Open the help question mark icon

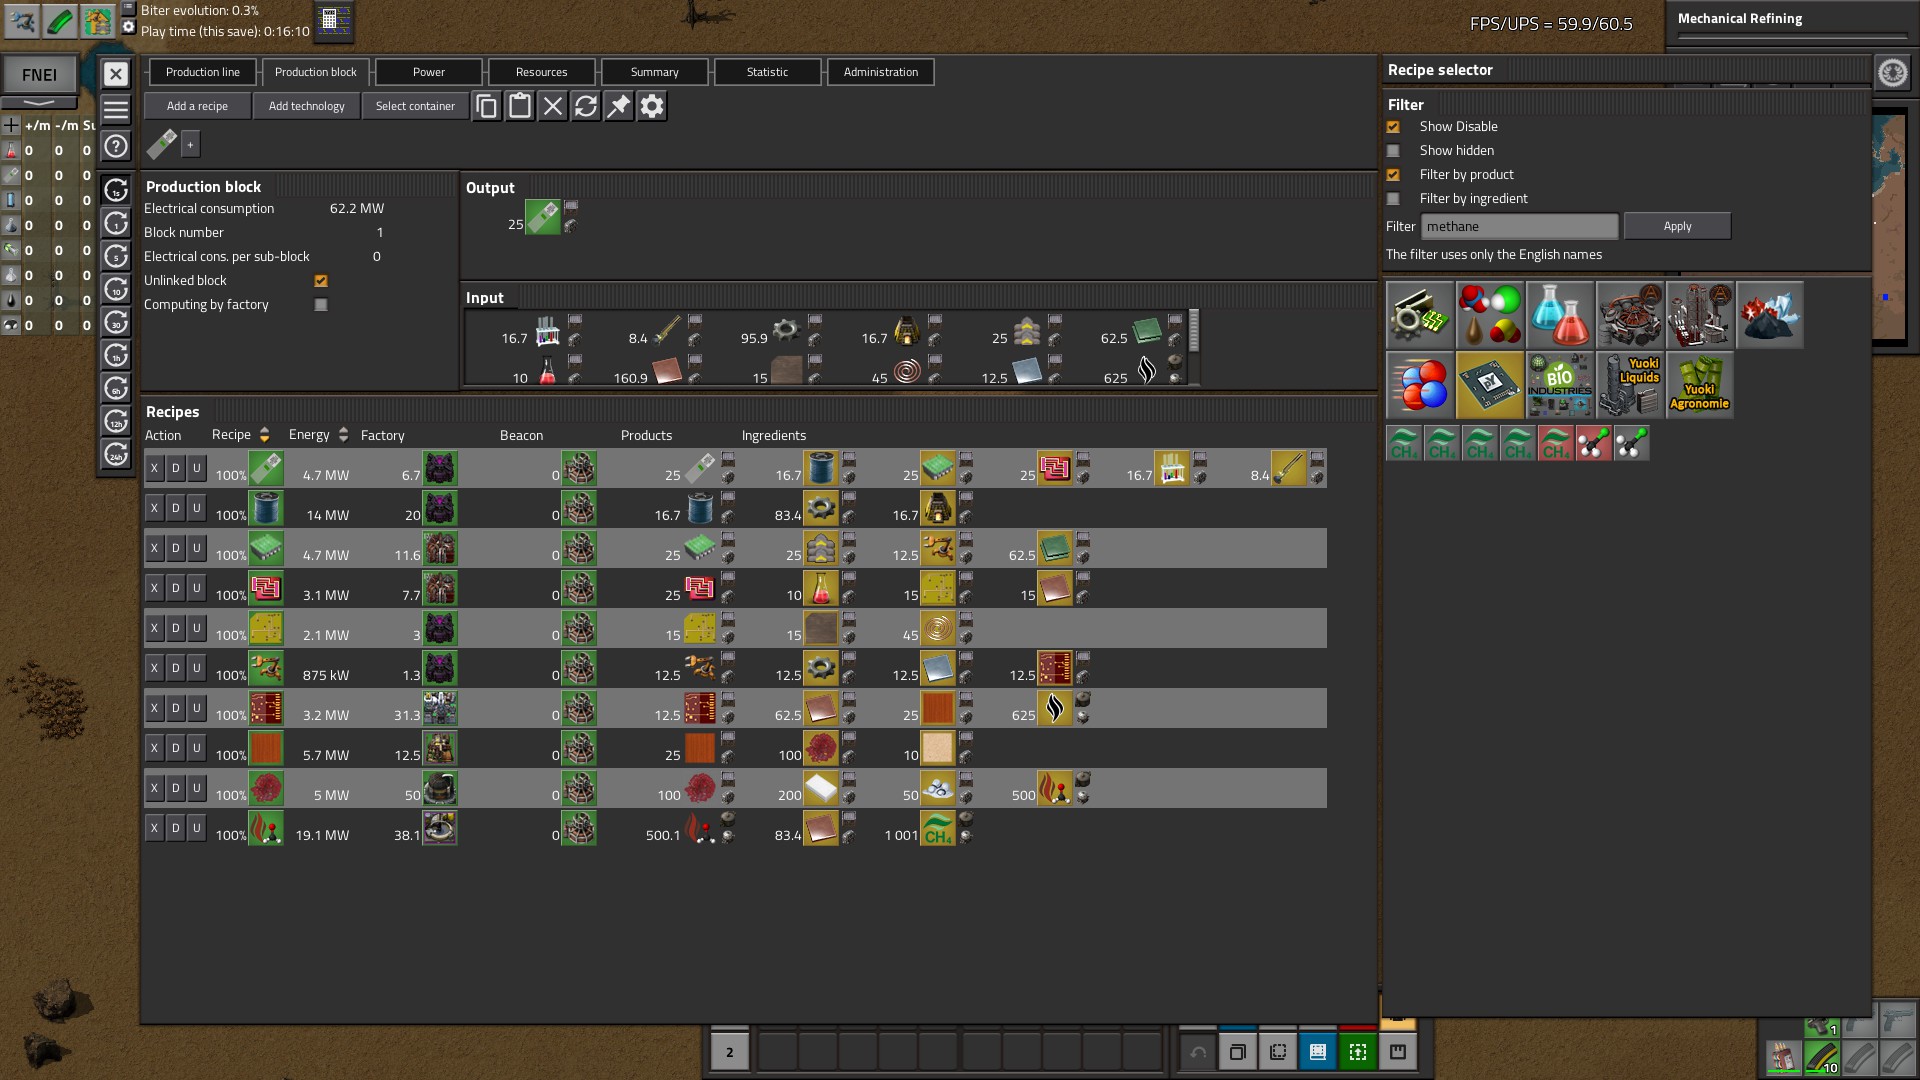(116, 146)
